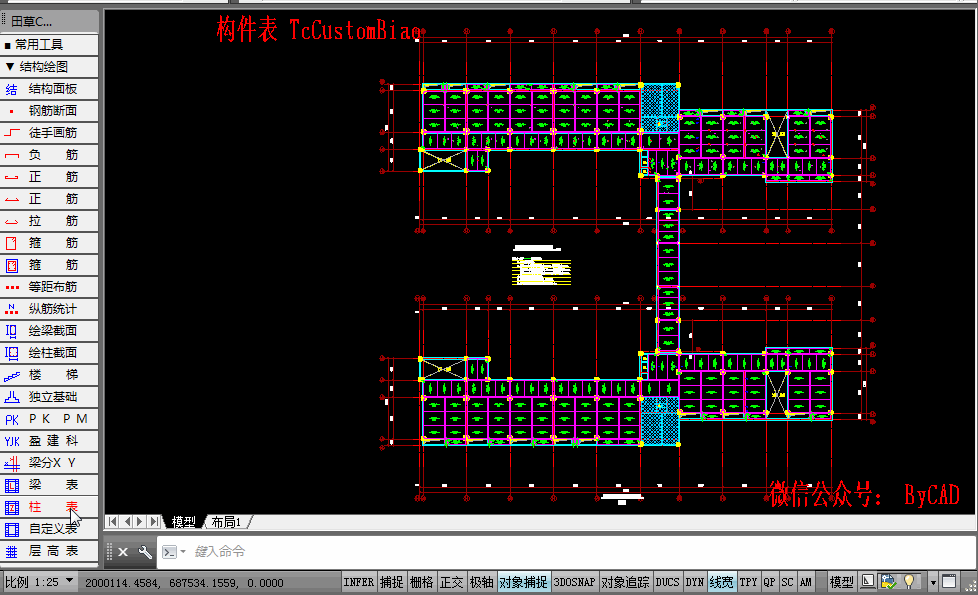Click the annotation scale icon in status bar
Screen dimensions: 978x595
pos(868,582)
